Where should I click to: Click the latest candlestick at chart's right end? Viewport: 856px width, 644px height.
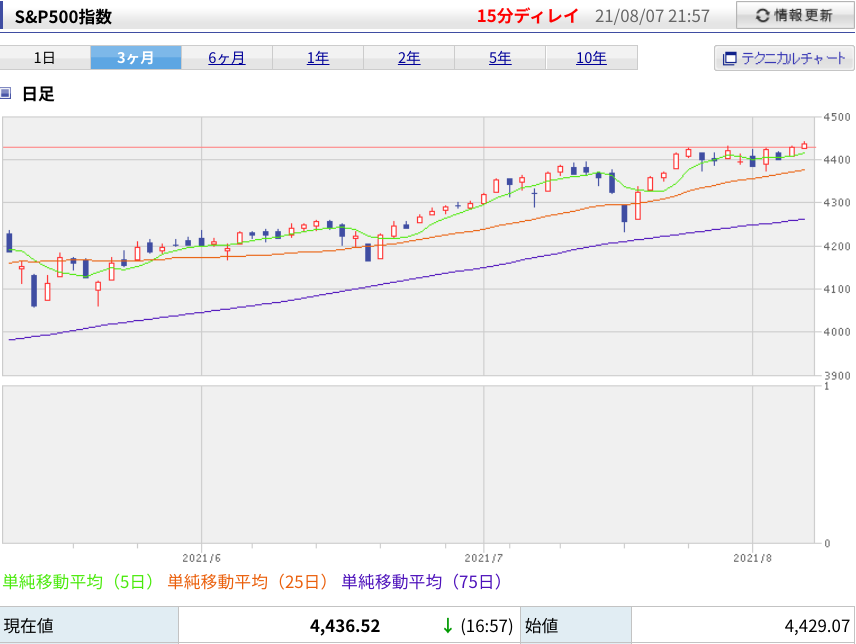pyautogui.click(x=804, y=146)
